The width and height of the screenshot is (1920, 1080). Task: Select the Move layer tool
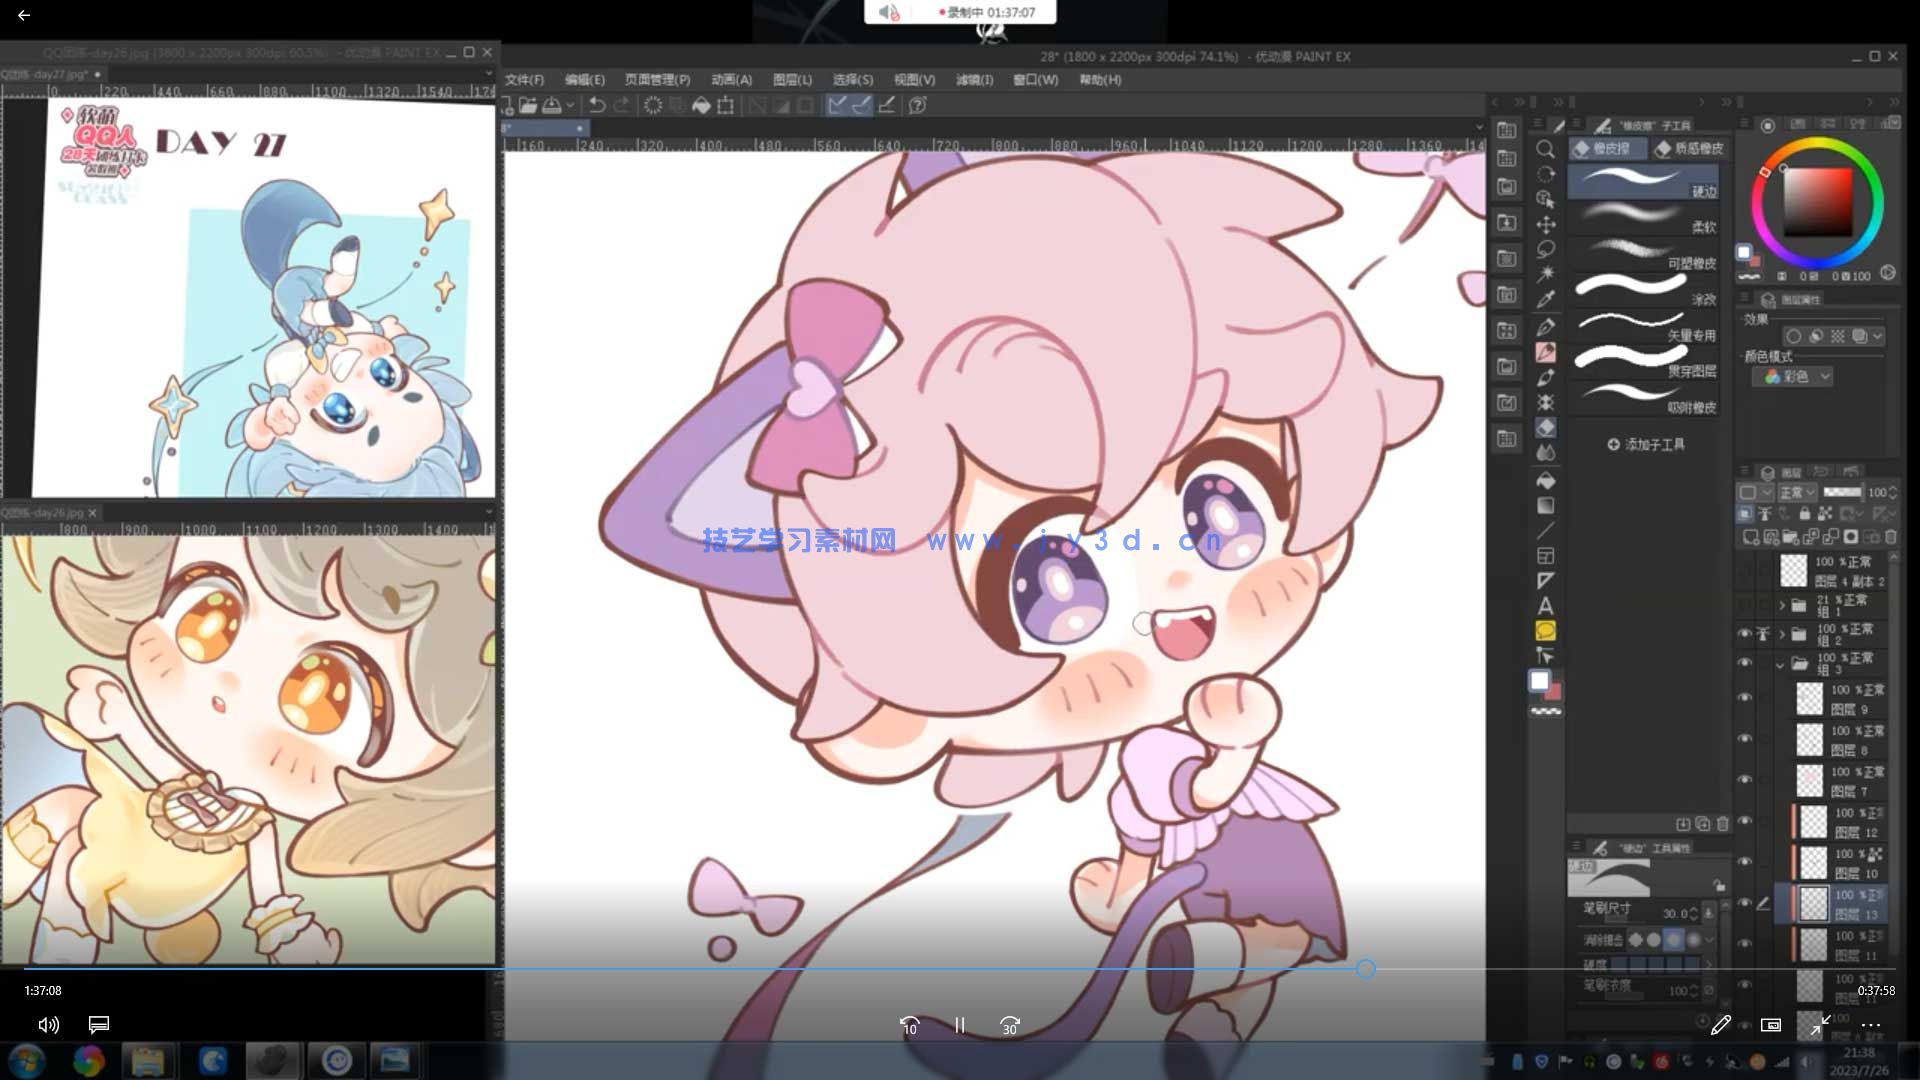pyautogui.click(x=1545, y=224)
